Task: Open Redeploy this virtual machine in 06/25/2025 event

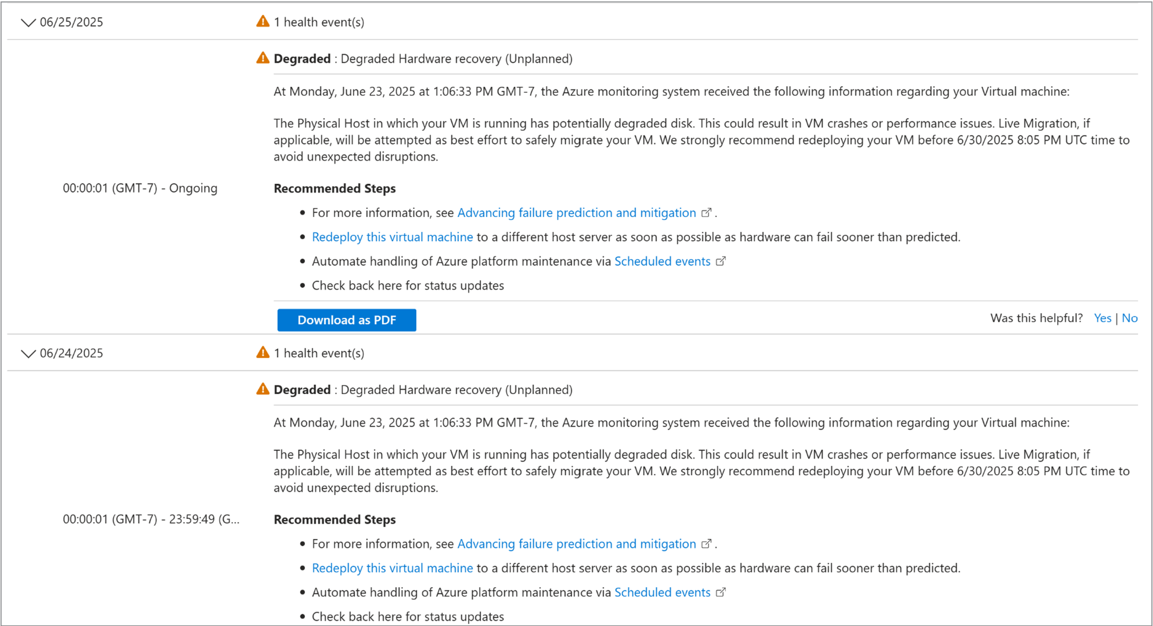Action: point(392,237)
